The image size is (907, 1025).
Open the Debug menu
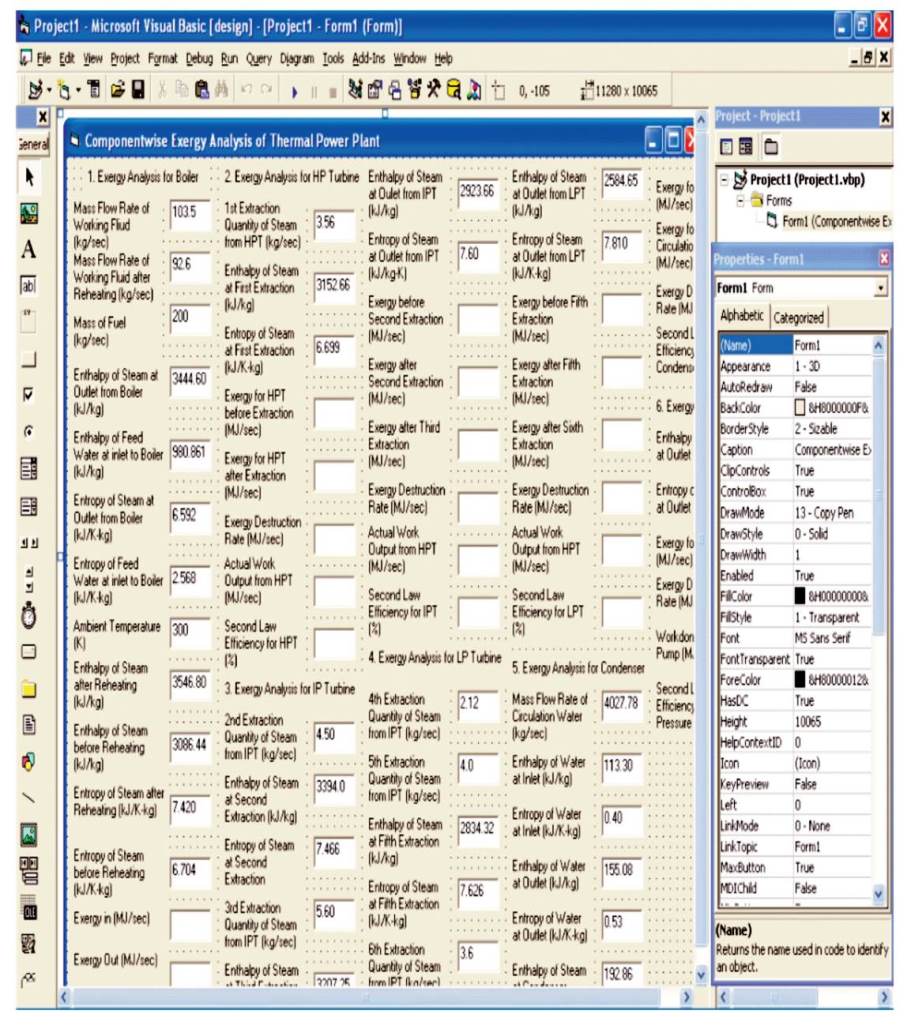point(199,59)
